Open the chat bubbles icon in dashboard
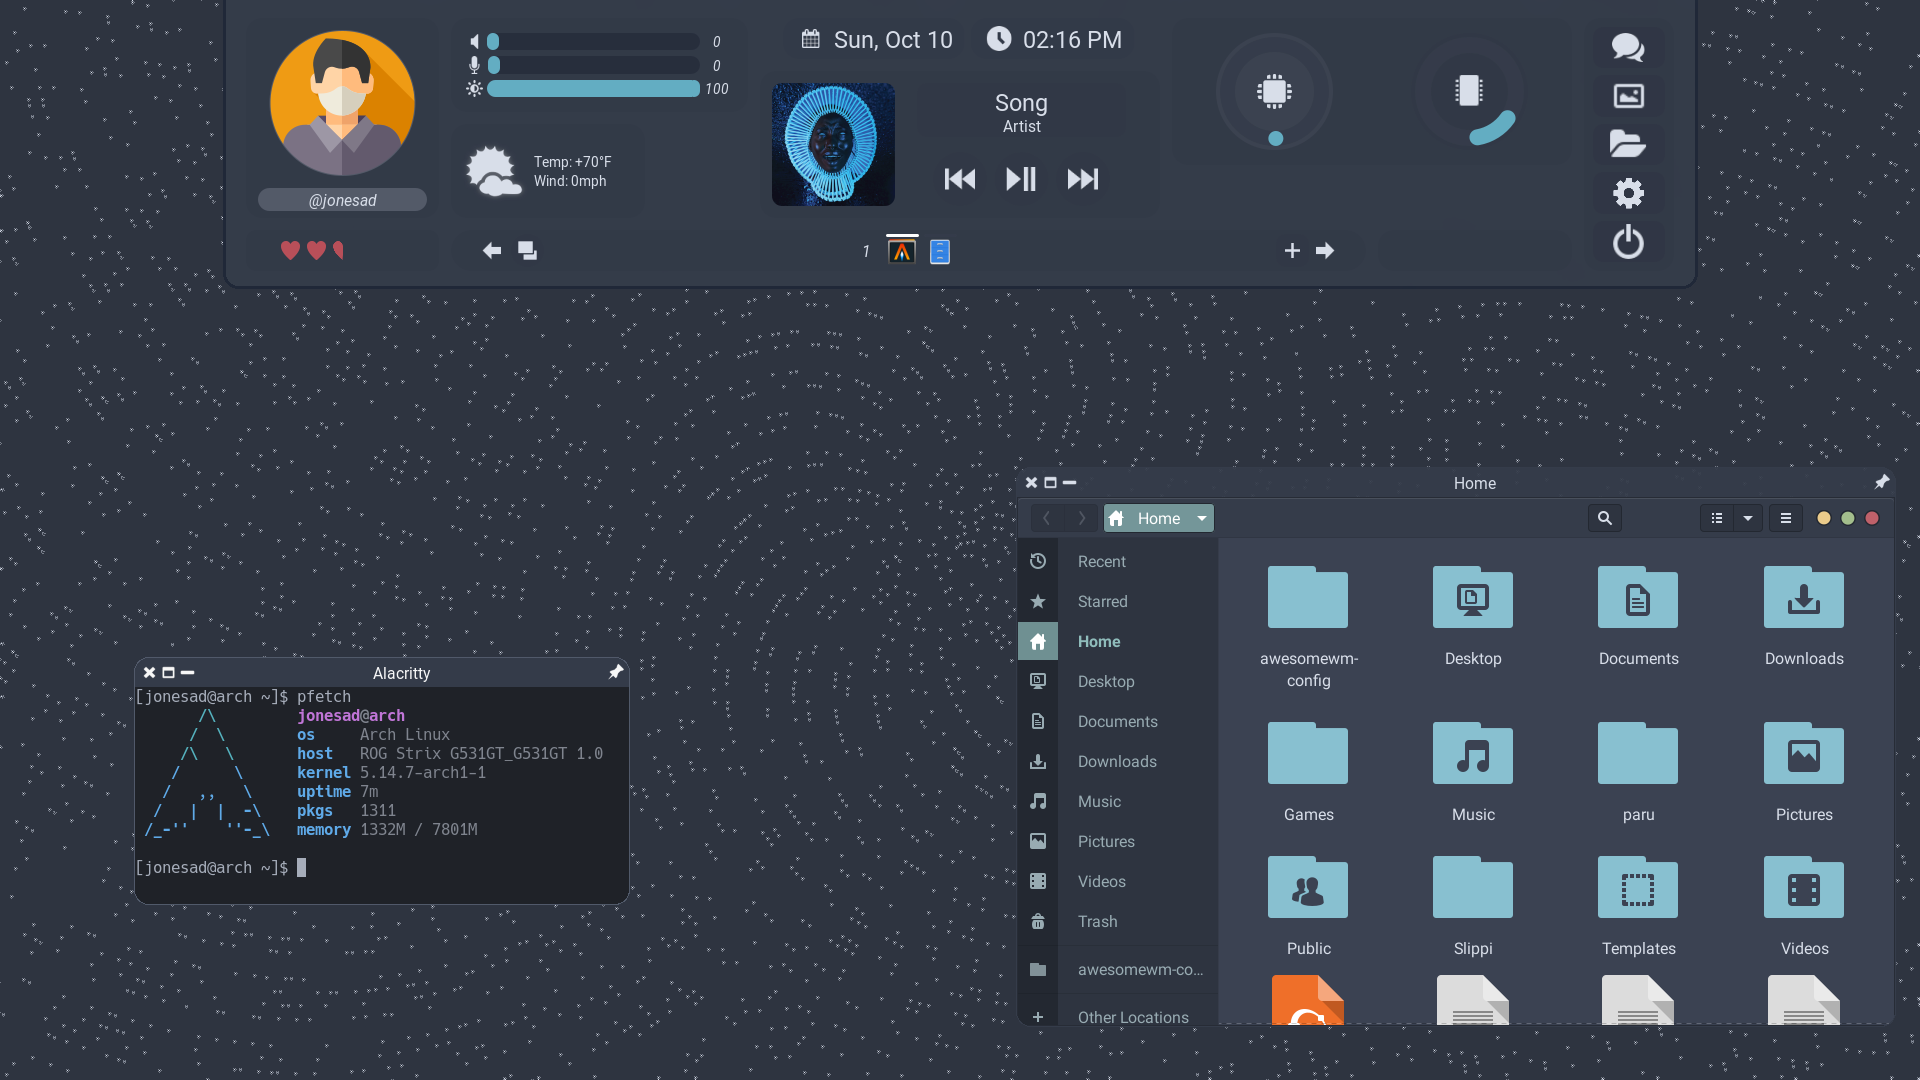This screenshot has height=1080, width=1920. 1628,47
